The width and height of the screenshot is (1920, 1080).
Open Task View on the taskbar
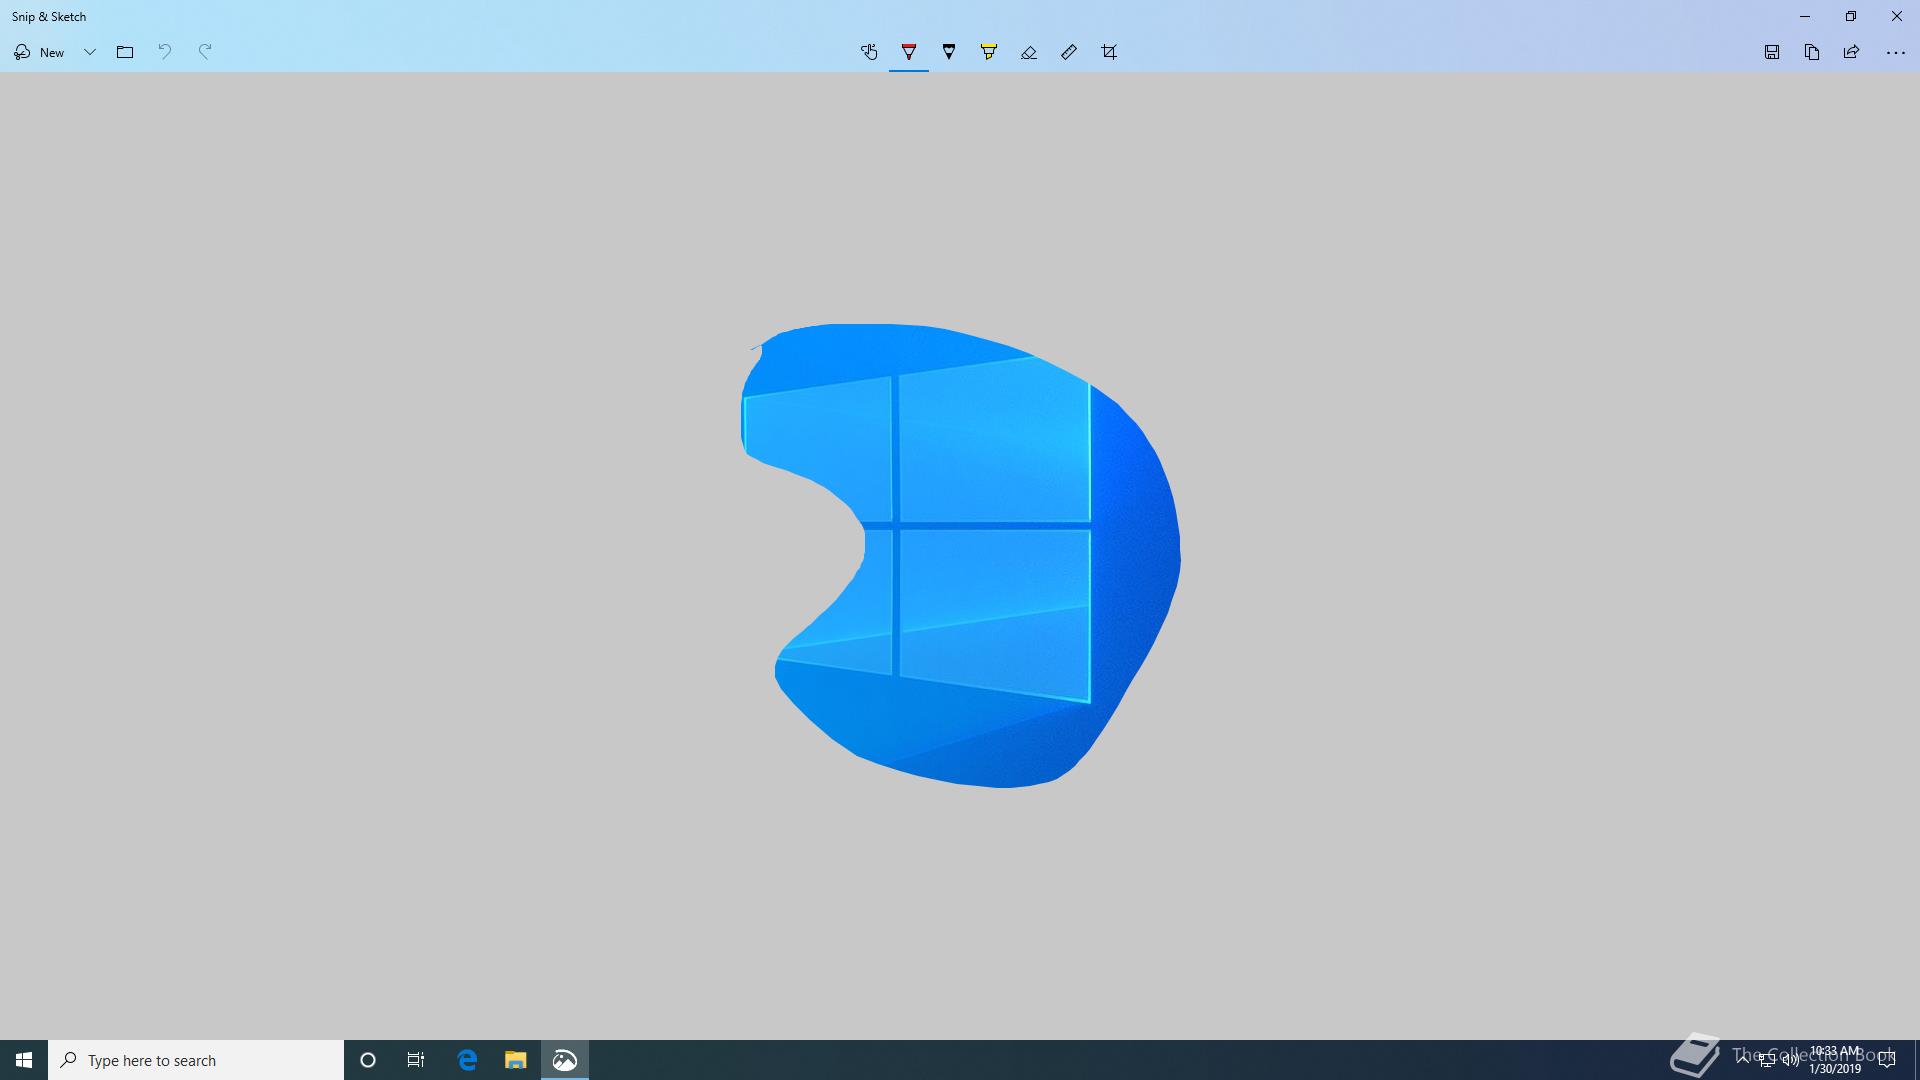(x=416, y=1060)
